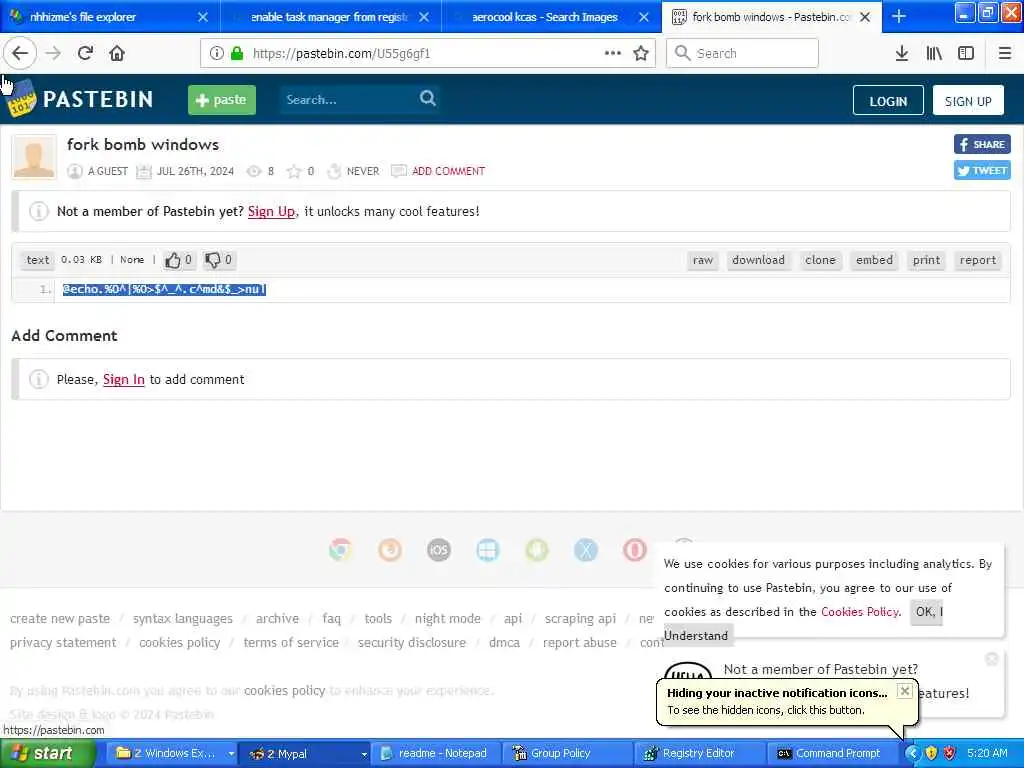Image resolution: width=1024 pixels, height=768 pixels.
Task: Show hidden tray icons arrow
Action: click(911, 753)
